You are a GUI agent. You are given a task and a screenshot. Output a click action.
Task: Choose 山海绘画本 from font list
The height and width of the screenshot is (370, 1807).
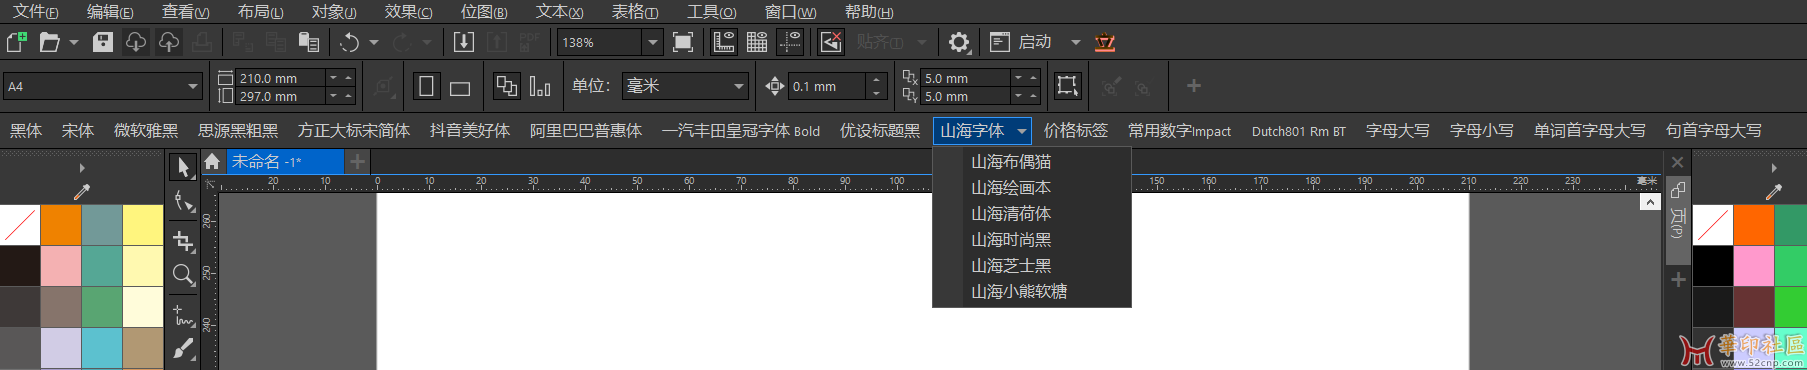tap(1011, 187)
